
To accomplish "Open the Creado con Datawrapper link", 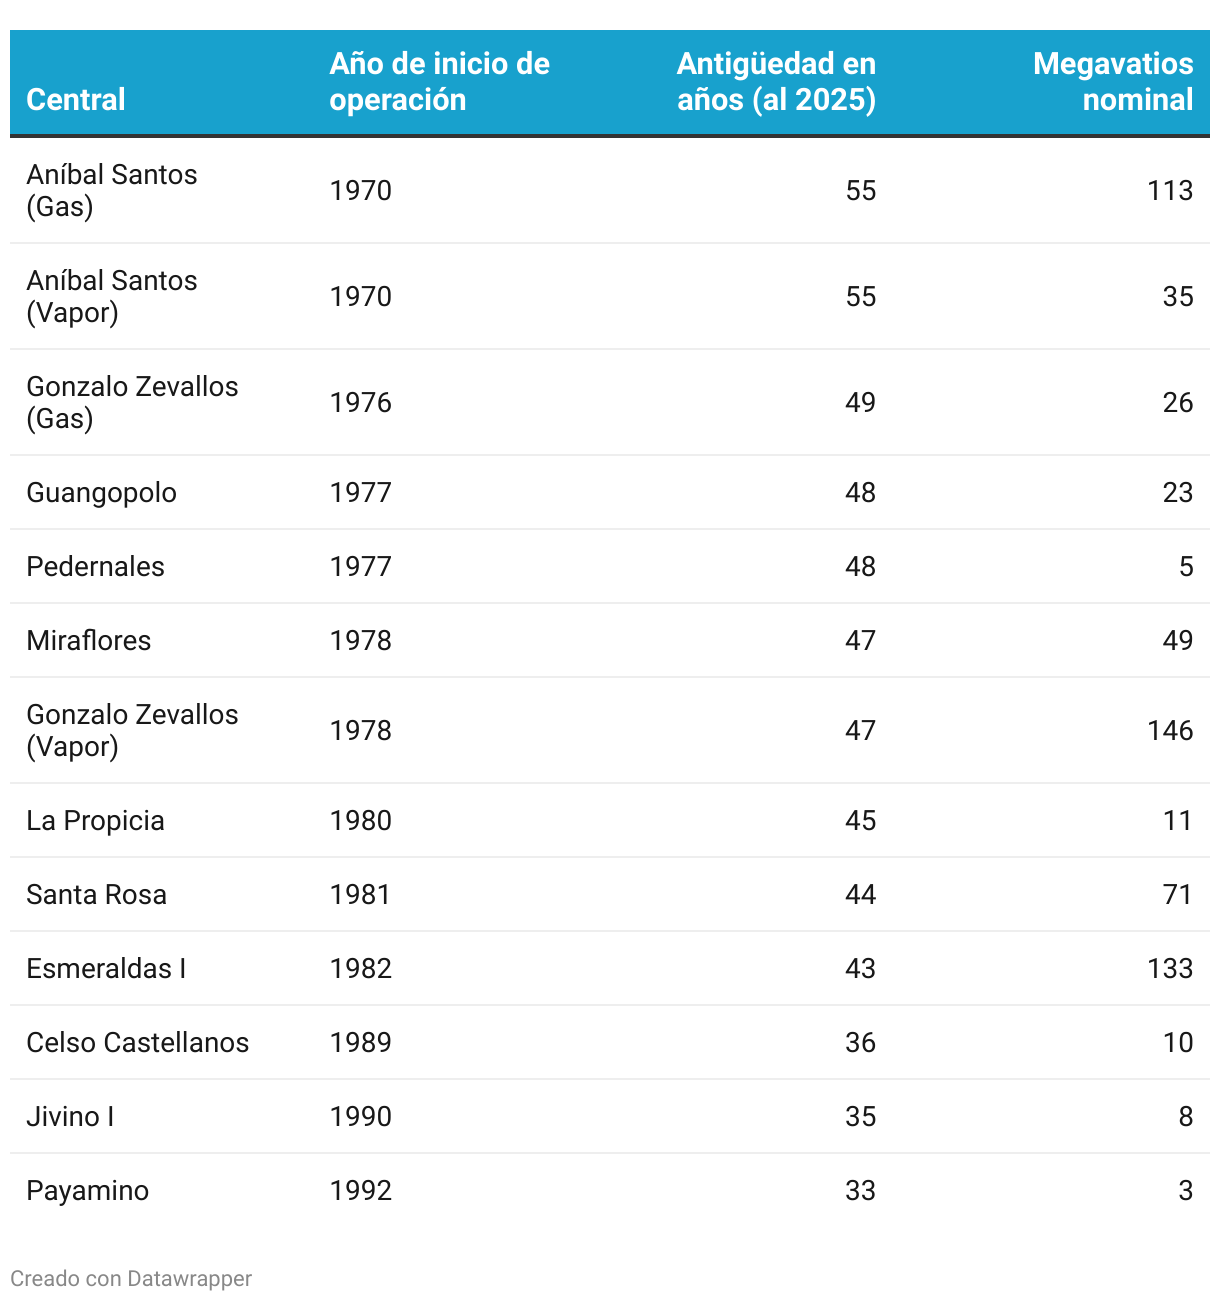I will (x=131, y=1278).
